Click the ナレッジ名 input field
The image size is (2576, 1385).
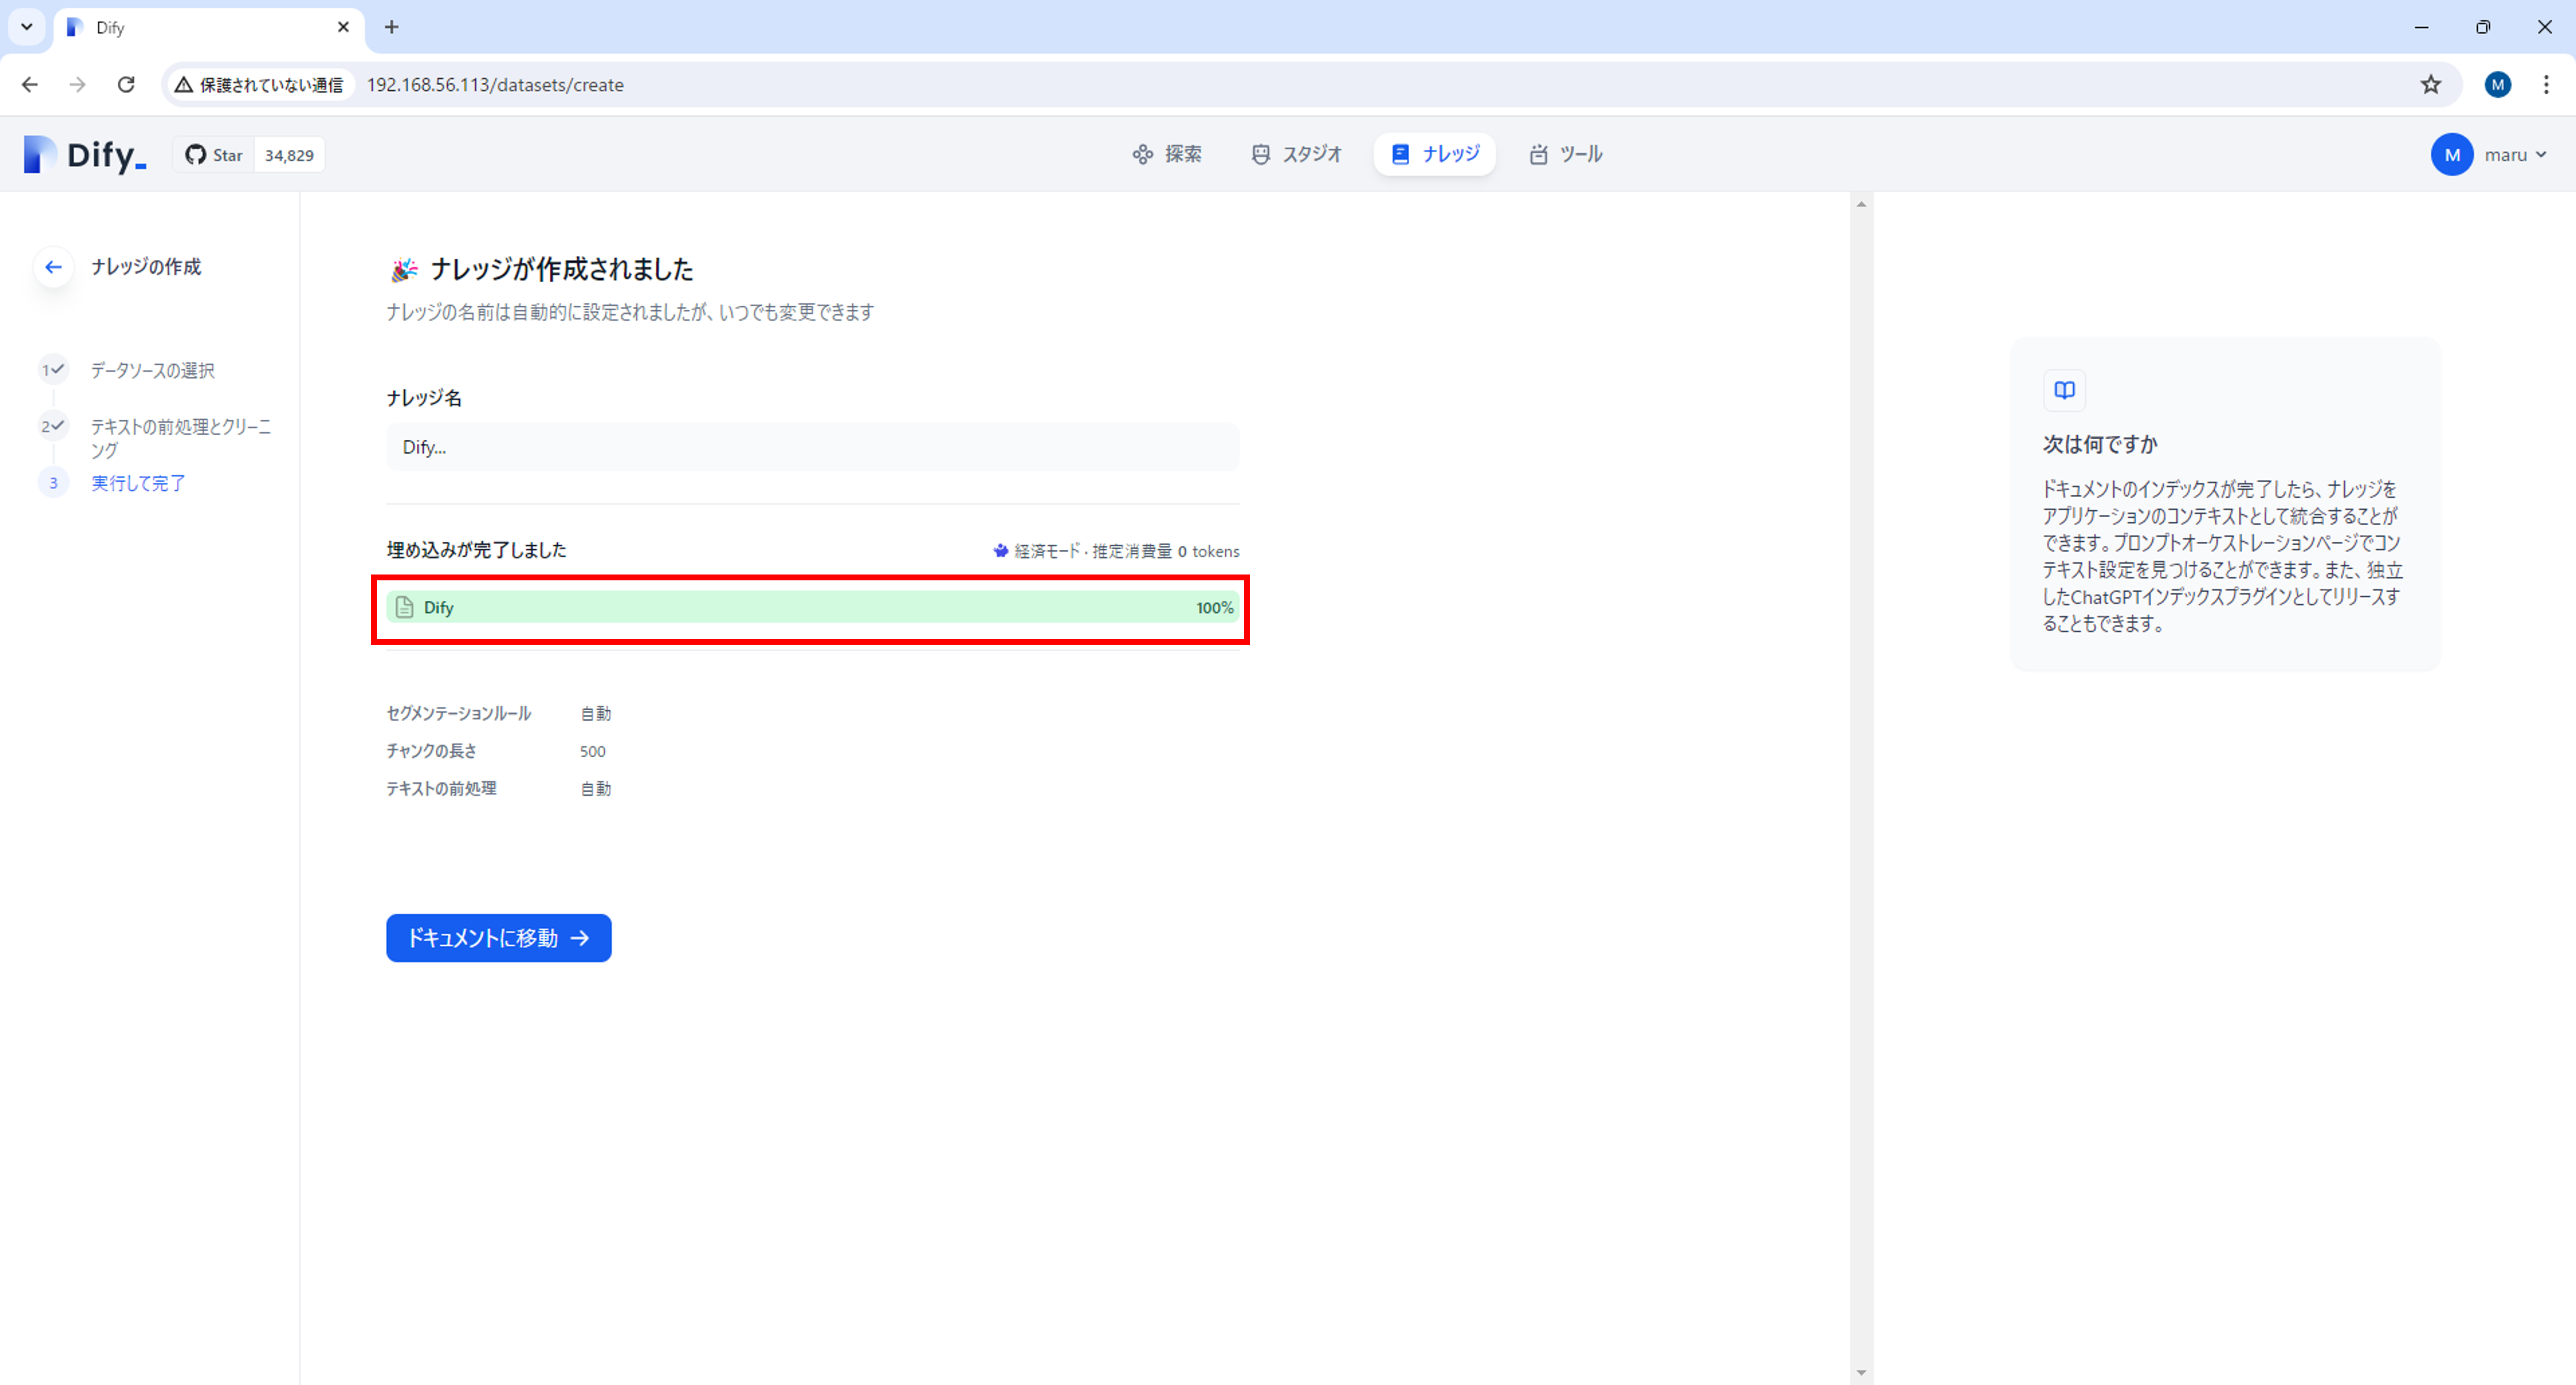tap(812, 447)
